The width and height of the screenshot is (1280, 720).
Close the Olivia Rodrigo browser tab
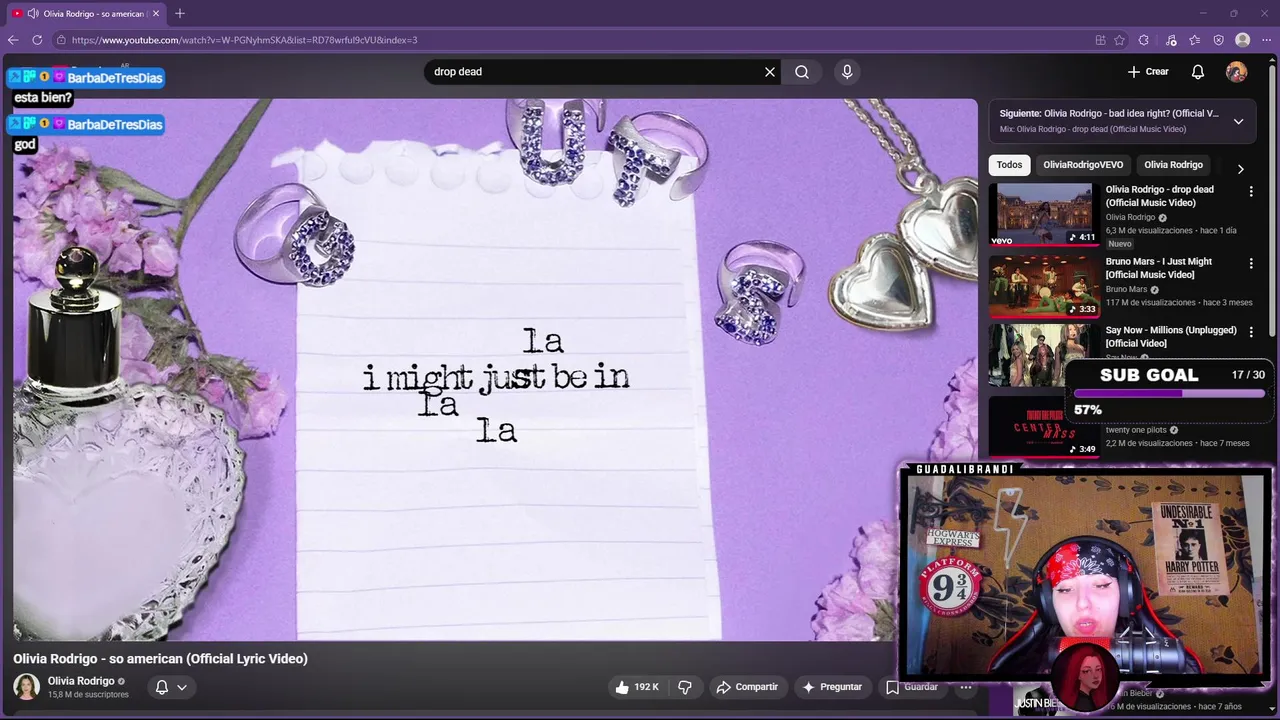pos(156,13)
